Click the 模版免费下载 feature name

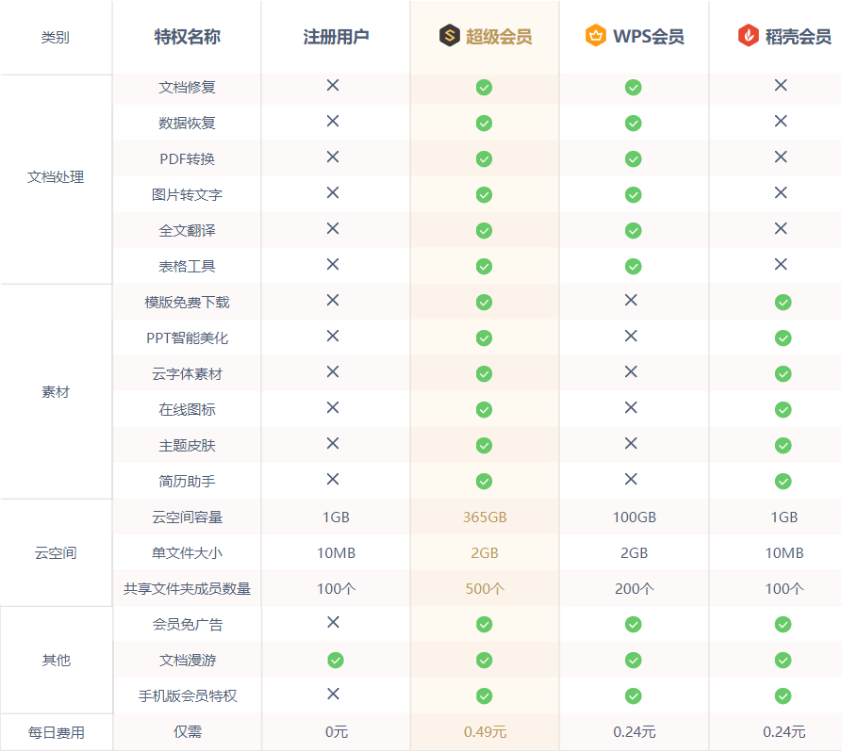pos(187,302)
